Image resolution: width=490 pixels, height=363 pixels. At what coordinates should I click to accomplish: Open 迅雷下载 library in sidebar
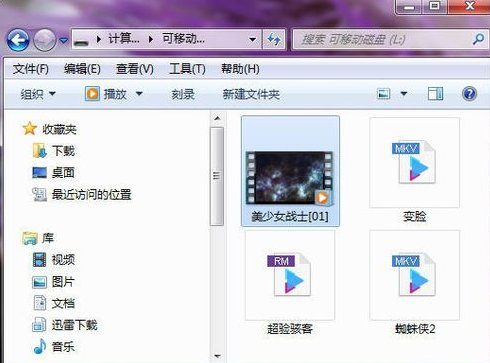tap(65, 325)
